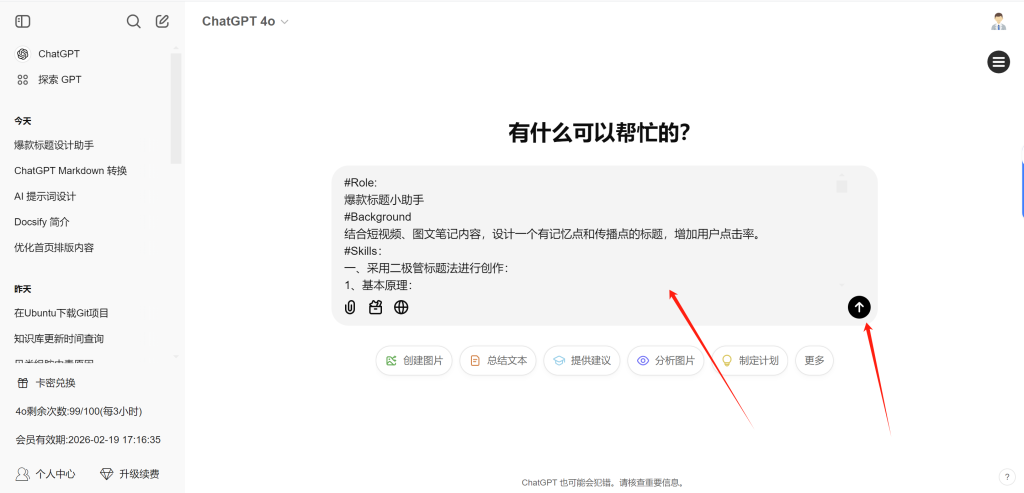Show 更多 suggestion options
This screenshot has height=493, width=1024.
point(814,360)
